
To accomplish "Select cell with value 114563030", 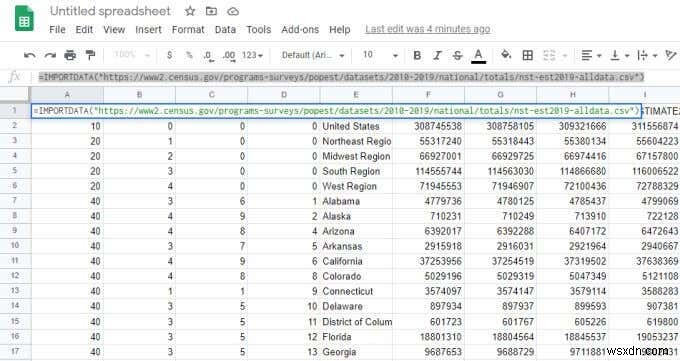I will point(500,171).
